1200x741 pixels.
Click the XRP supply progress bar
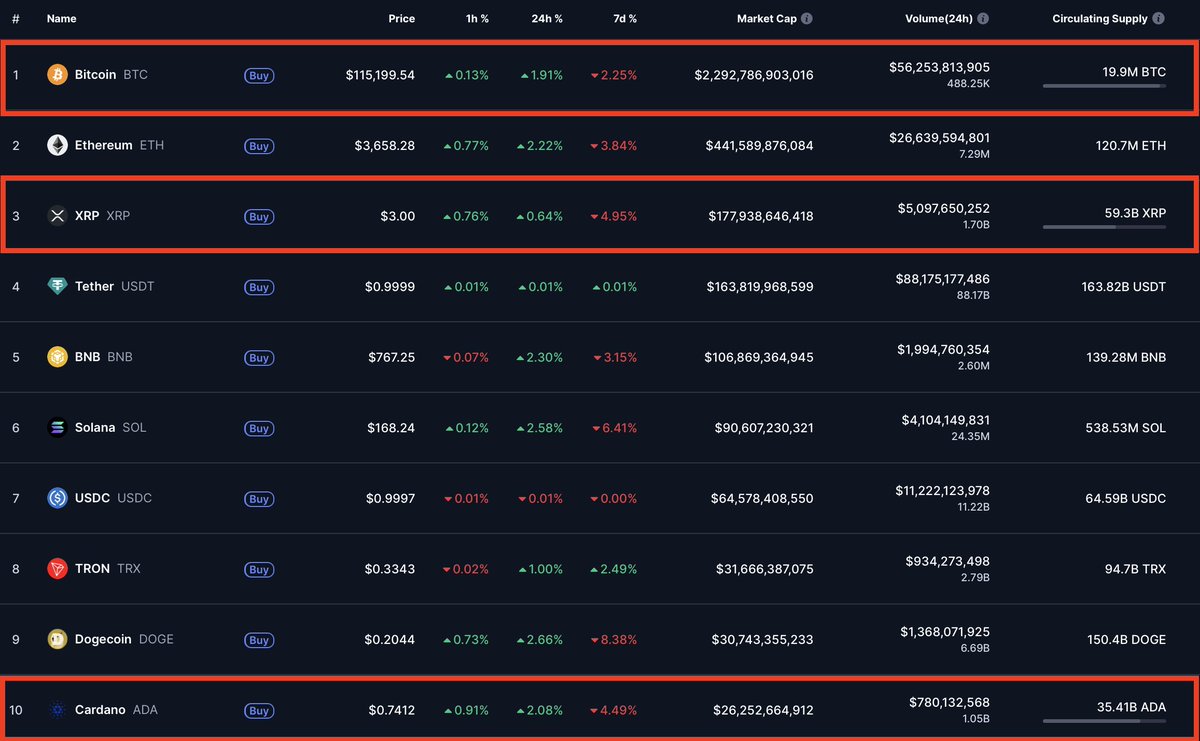(x=1104, y=227)
